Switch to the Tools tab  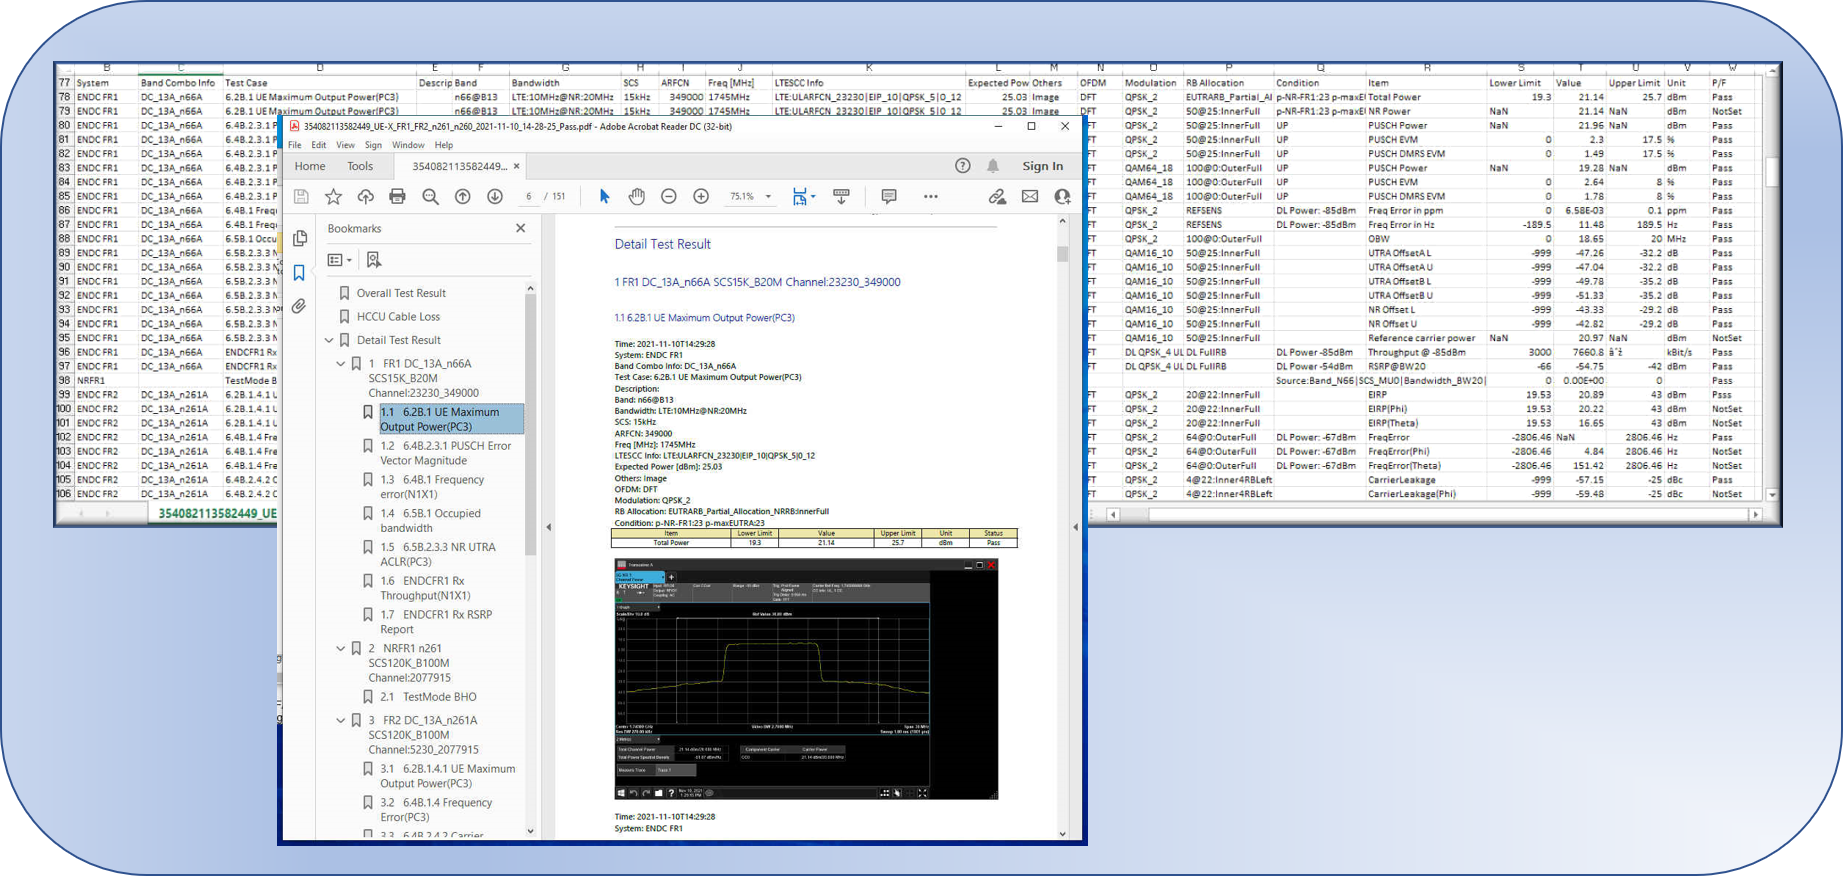360,166
